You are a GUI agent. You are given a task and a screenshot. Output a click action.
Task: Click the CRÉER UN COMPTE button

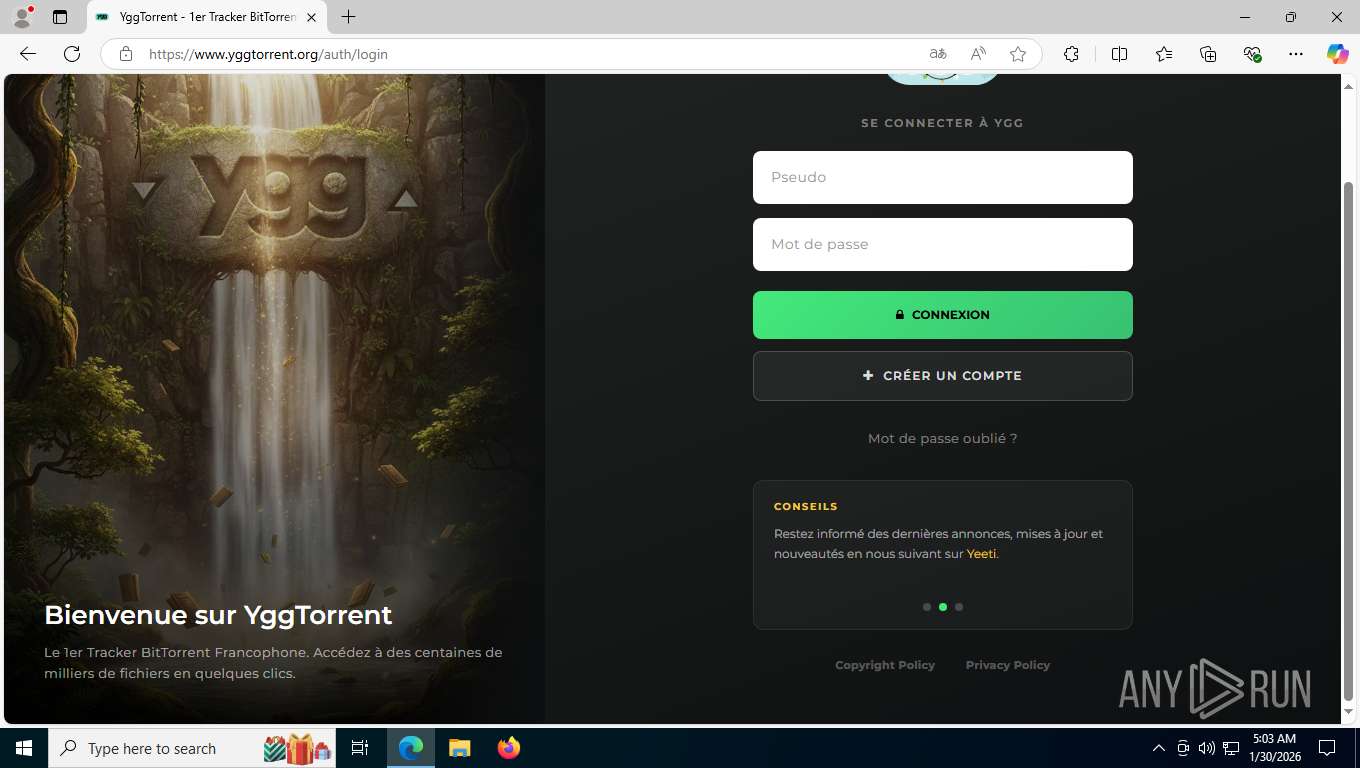point(942,376)
